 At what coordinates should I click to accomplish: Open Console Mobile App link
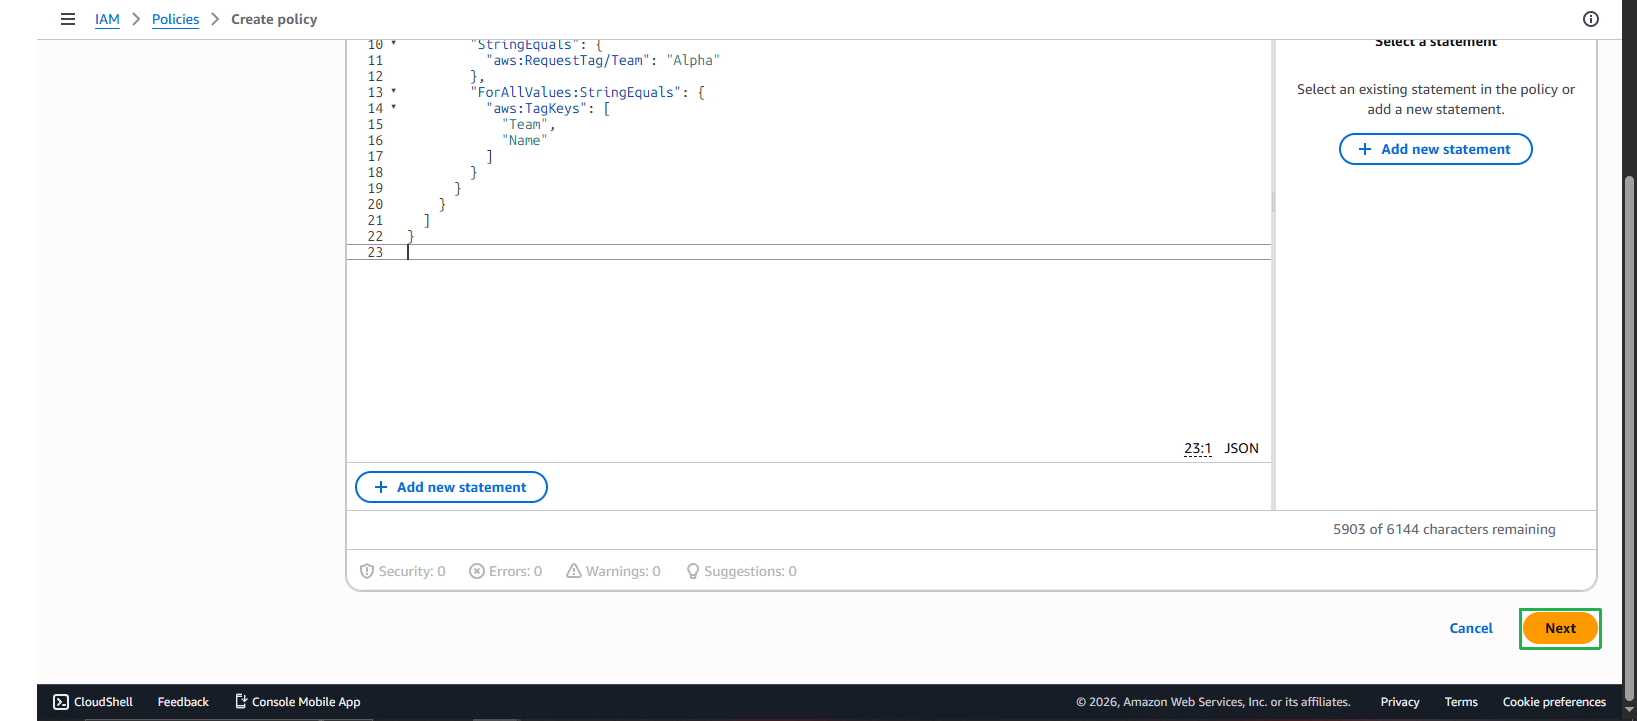pyautogui.click(x=297, y=702)
